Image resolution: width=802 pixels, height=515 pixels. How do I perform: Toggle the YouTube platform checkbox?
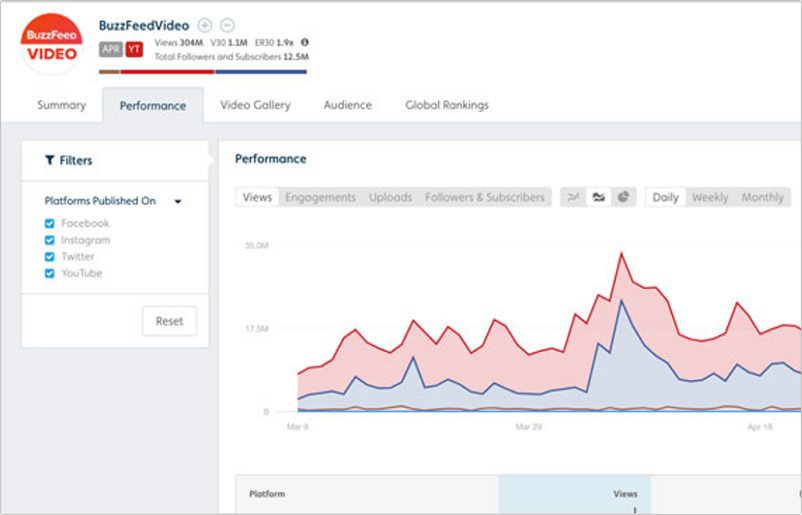(50, 273)
